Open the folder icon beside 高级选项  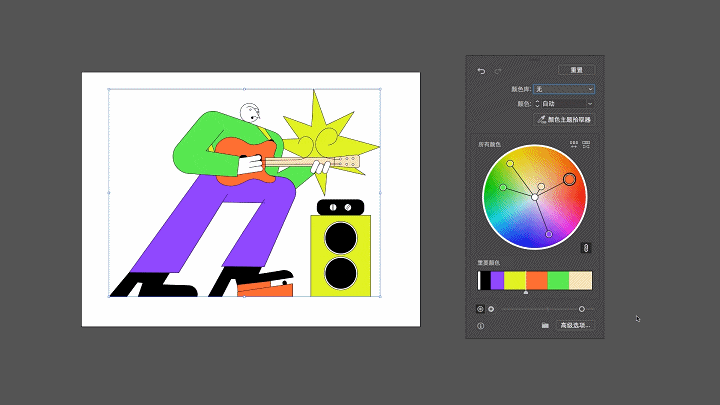[x=545, y=325]
